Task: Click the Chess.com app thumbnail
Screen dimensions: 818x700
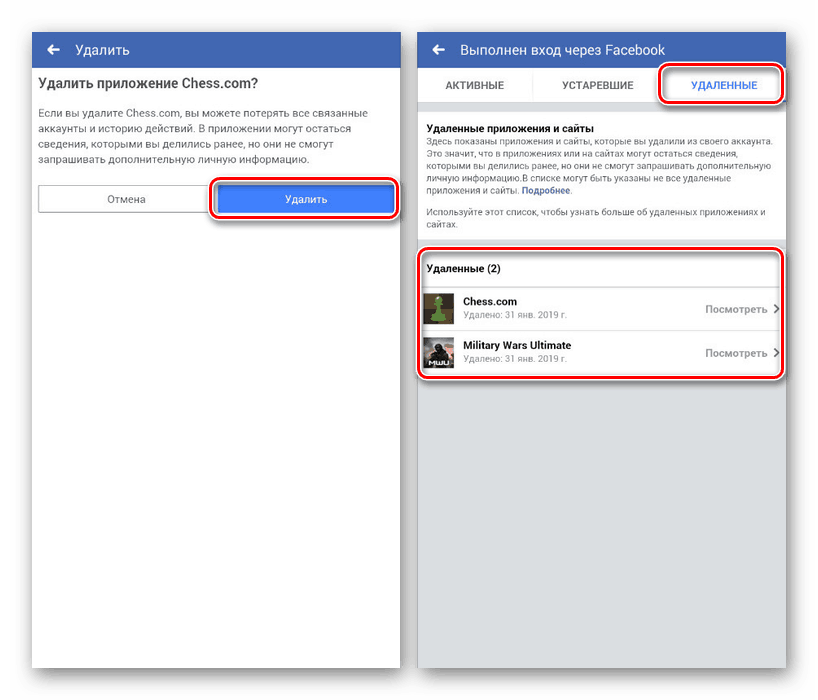Action: (438, 309)
